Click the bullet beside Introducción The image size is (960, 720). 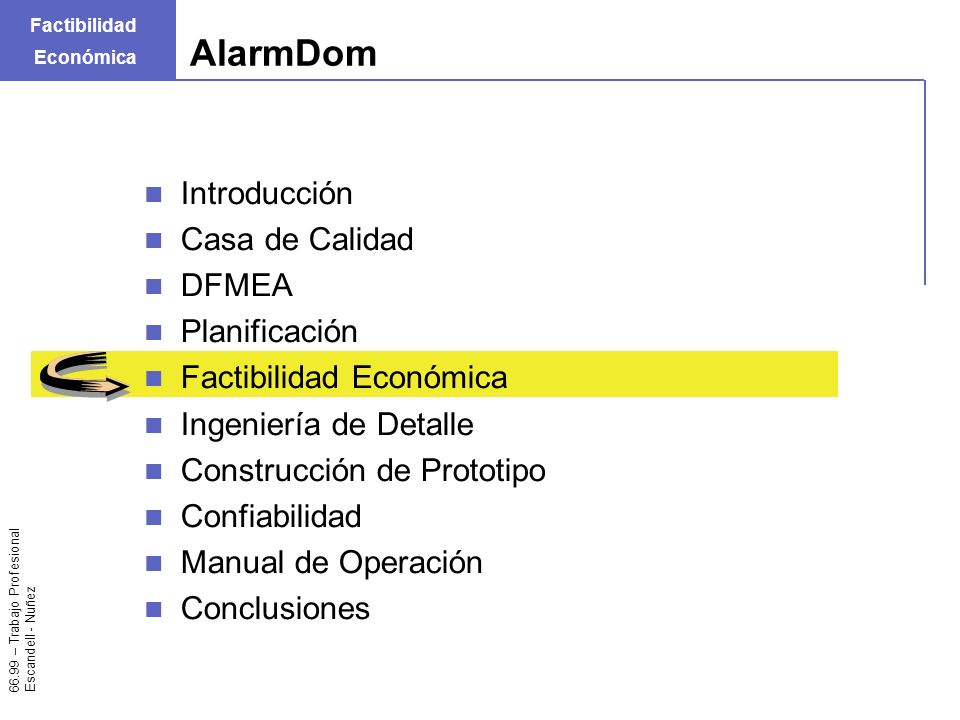coord(154,195)
